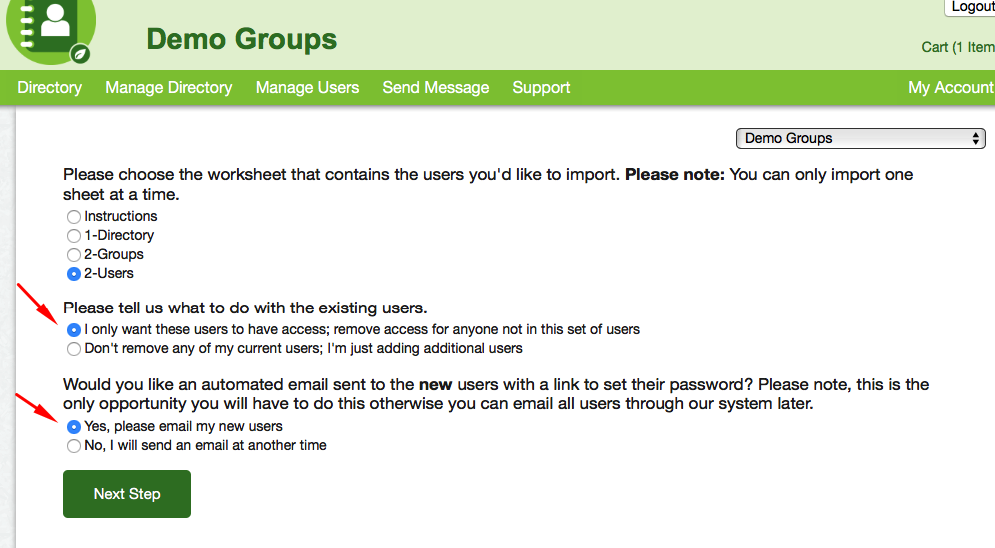
Task: Select the 2-Users worksheet radio button
Action: [74, 274]
